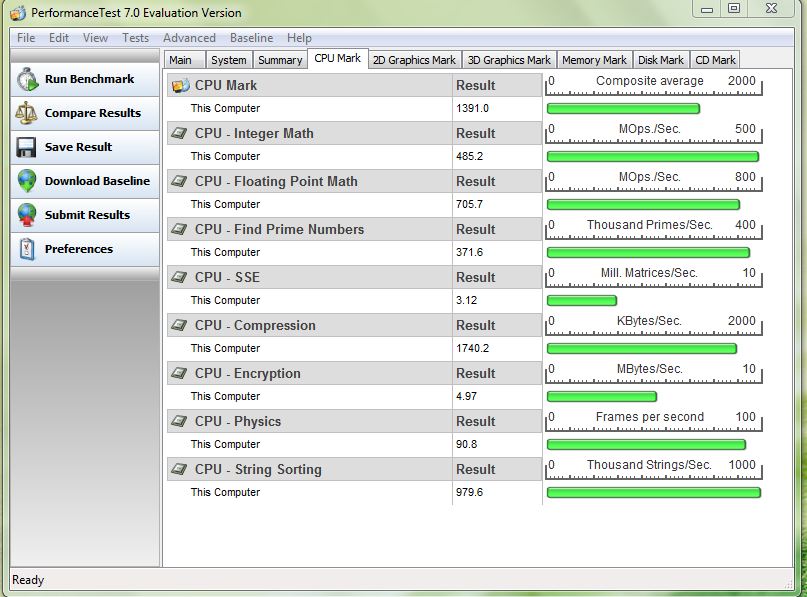Click the Download Baseline globe icon
Screen dimensions: 807x597
point(27,181)
